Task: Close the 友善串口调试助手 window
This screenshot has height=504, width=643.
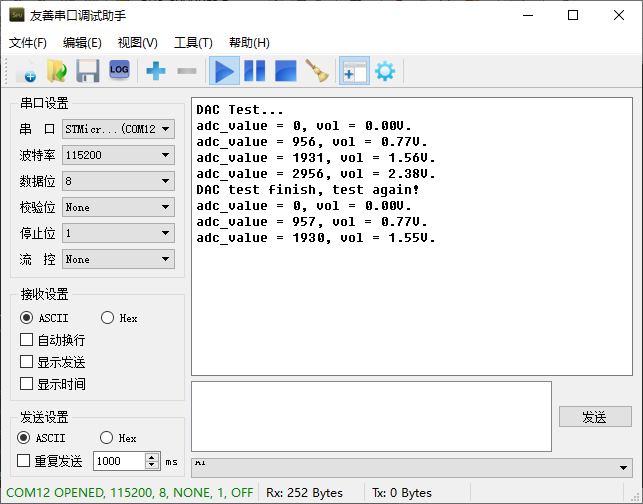Action: point(619,15)
